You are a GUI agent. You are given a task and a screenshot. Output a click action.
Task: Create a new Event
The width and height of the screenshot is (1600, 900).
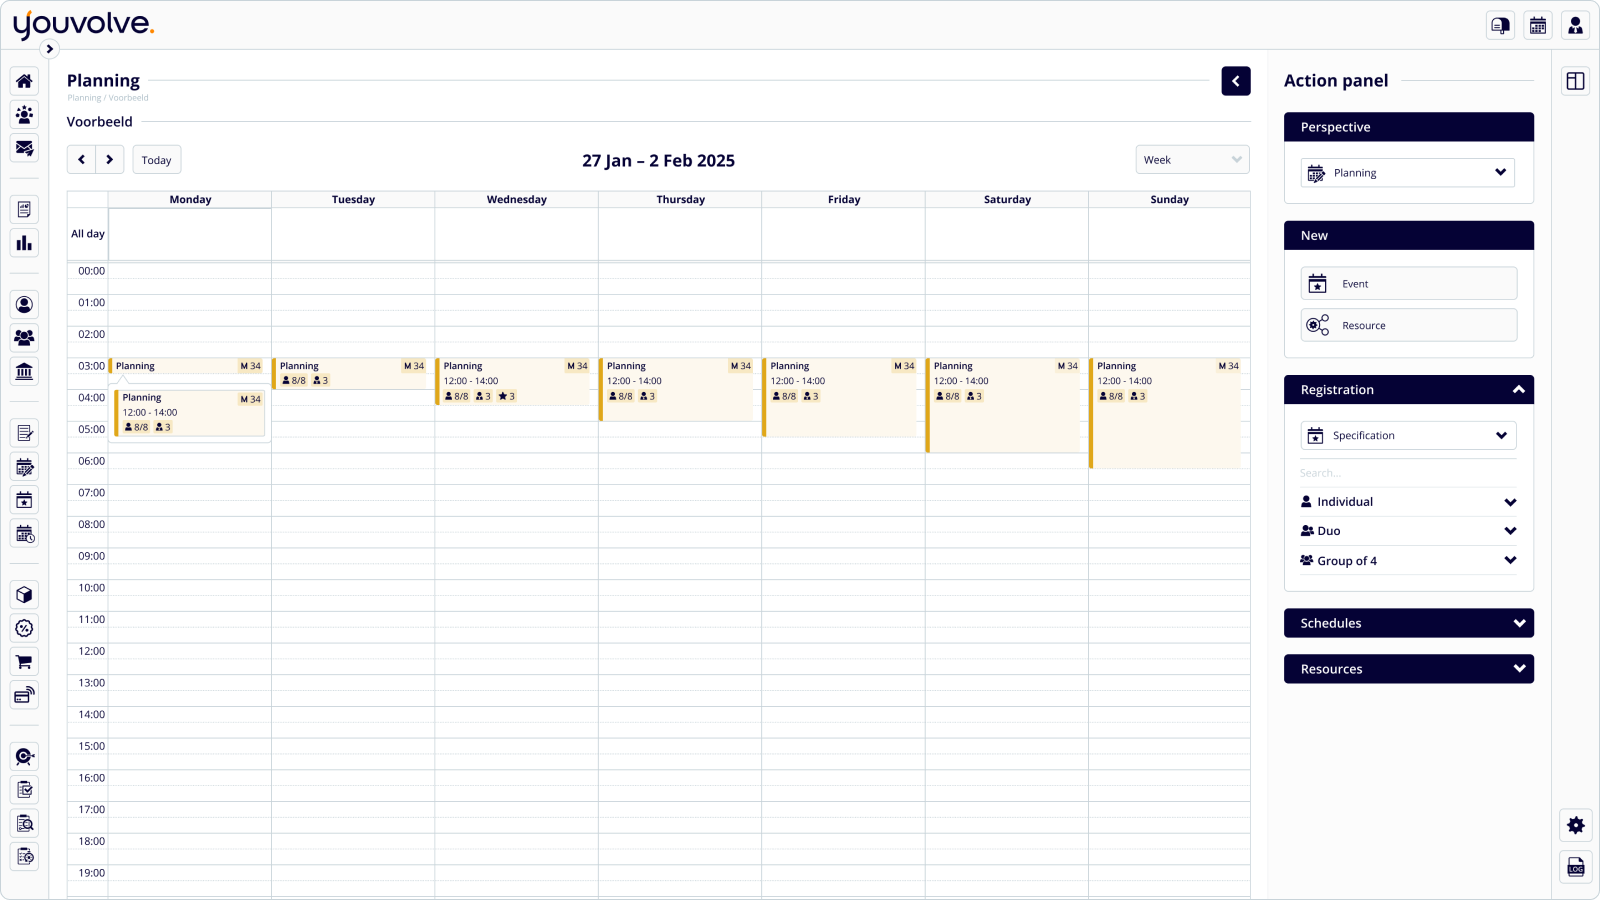[1408, 284]
